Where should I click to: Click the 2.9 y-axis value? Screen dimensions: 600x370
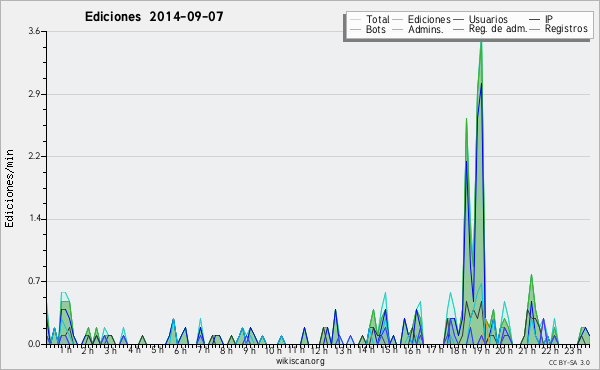pyautogui.click(x=34, y=94)
